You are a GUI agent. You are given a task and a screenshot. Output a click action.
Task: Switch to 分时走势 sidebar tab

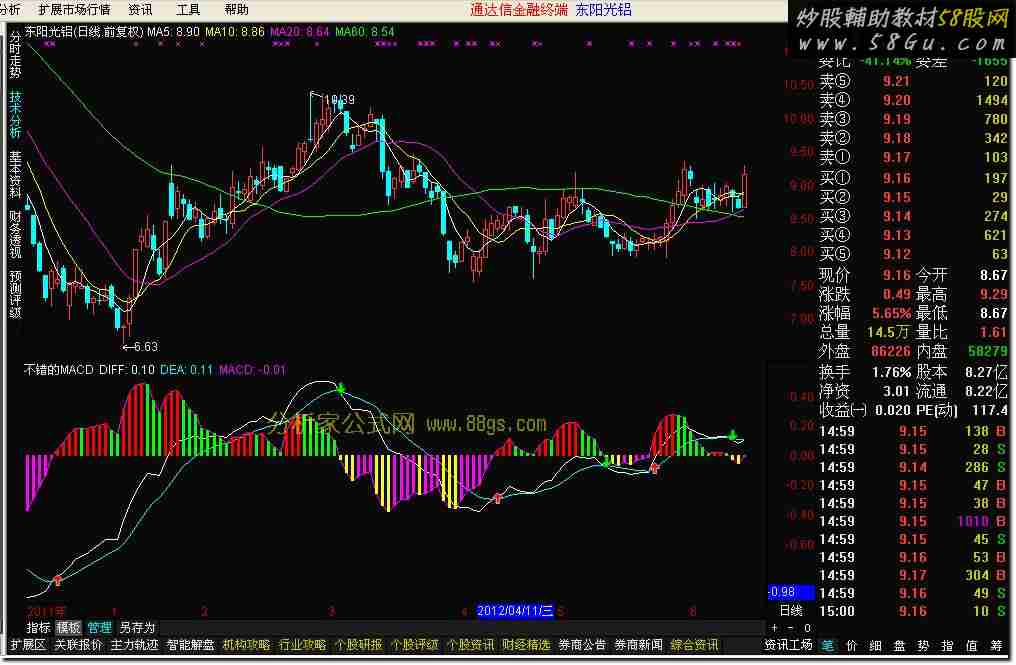[x=15, y=56]
